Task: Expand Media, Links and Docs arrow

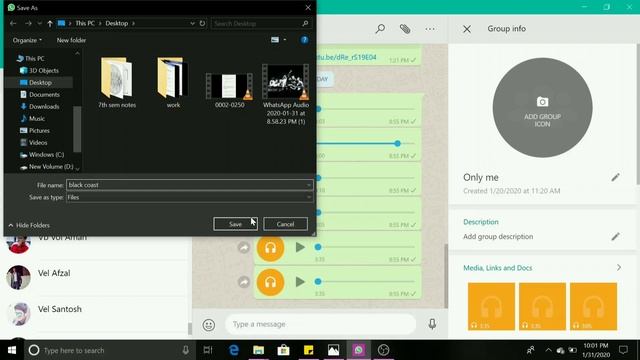Action: (x=619, y=268)
